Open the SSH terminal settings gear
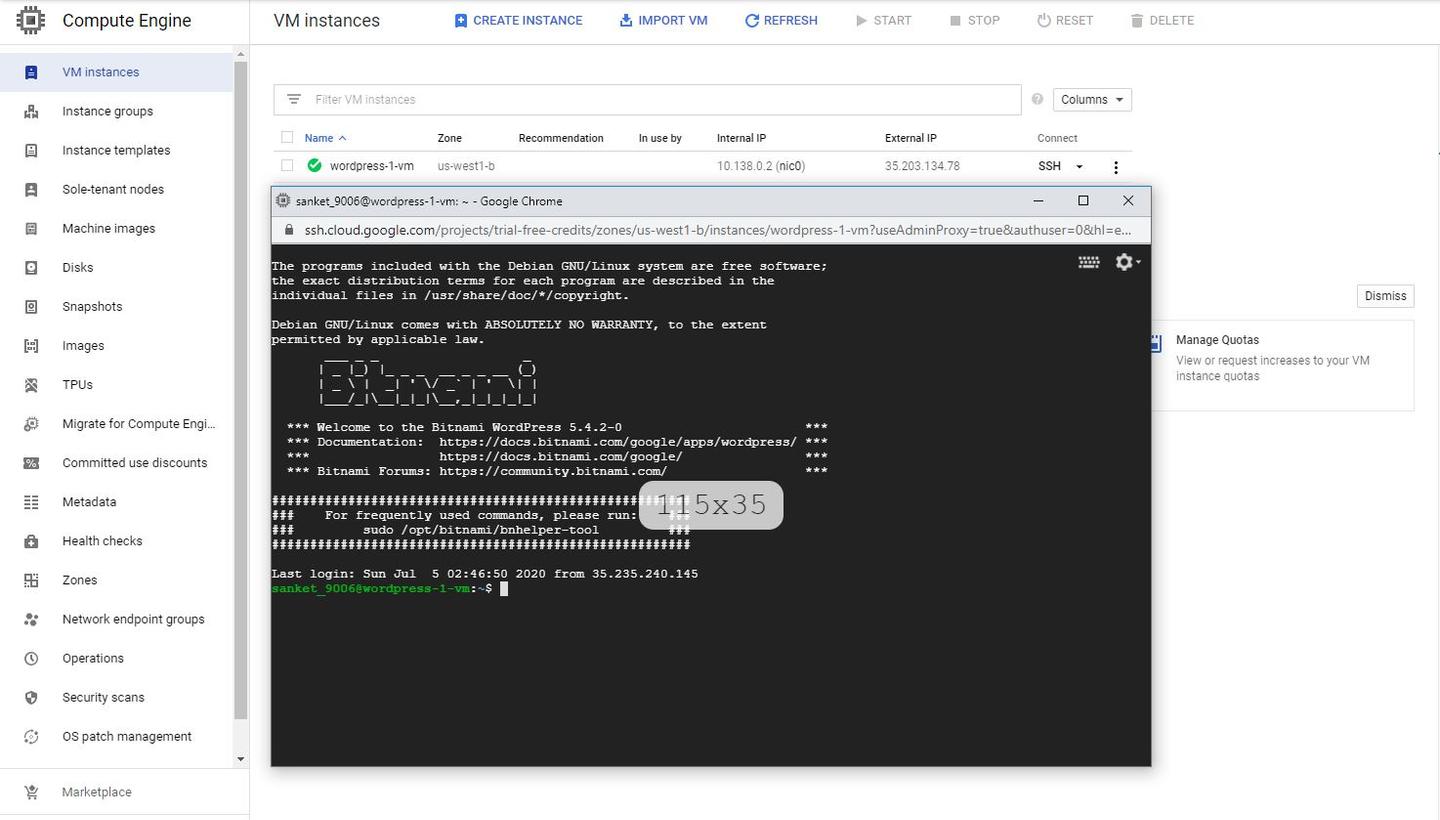 click(x=1127, y=262)
